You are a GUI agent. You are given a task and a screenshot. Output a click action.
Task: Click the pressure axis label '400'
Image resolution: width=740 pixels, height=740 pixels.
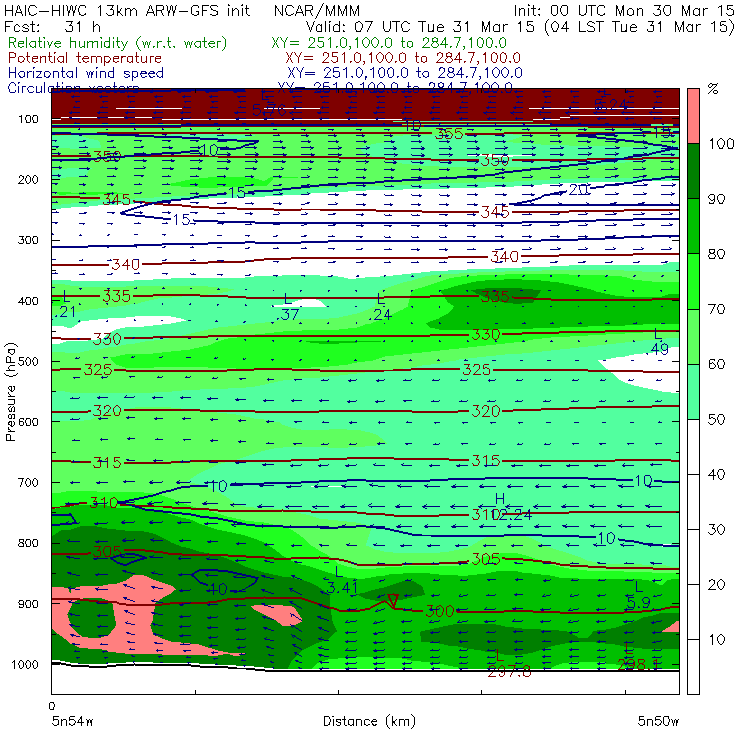click(28, 301)
